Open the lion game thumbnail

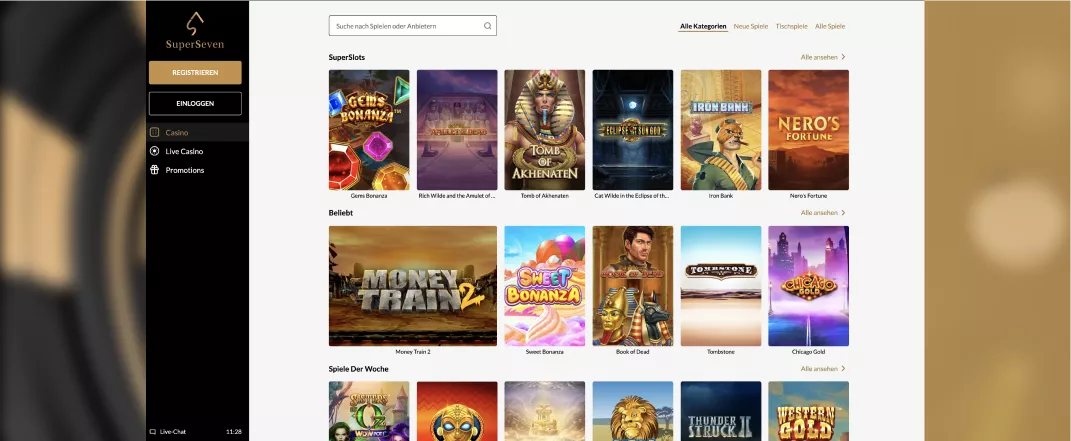click(632, 411)
